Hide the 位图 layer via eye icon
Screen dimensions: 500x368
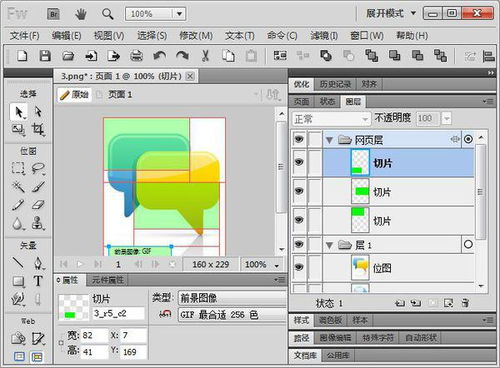[x=299, y=267]
